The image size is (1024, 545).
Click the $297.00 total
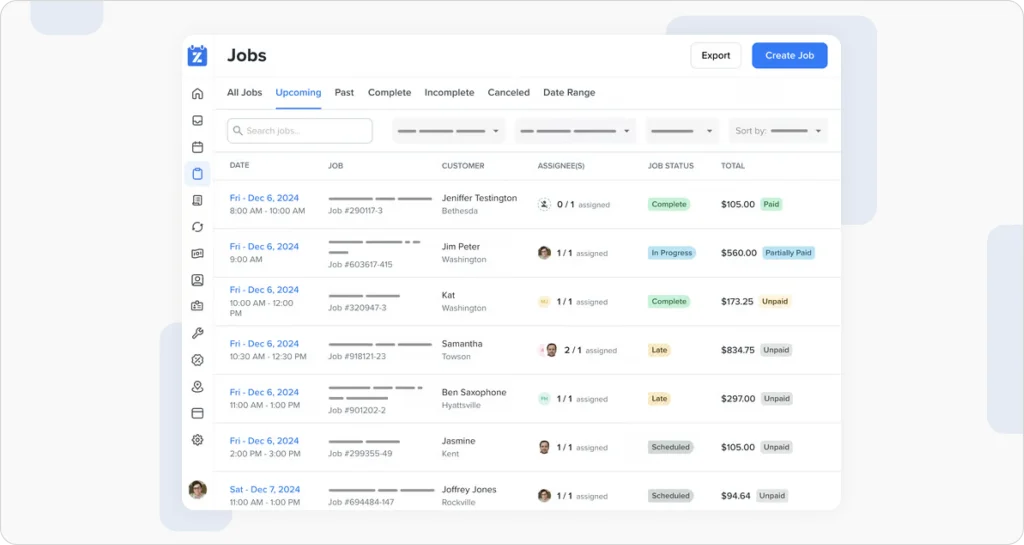[738, 399]
